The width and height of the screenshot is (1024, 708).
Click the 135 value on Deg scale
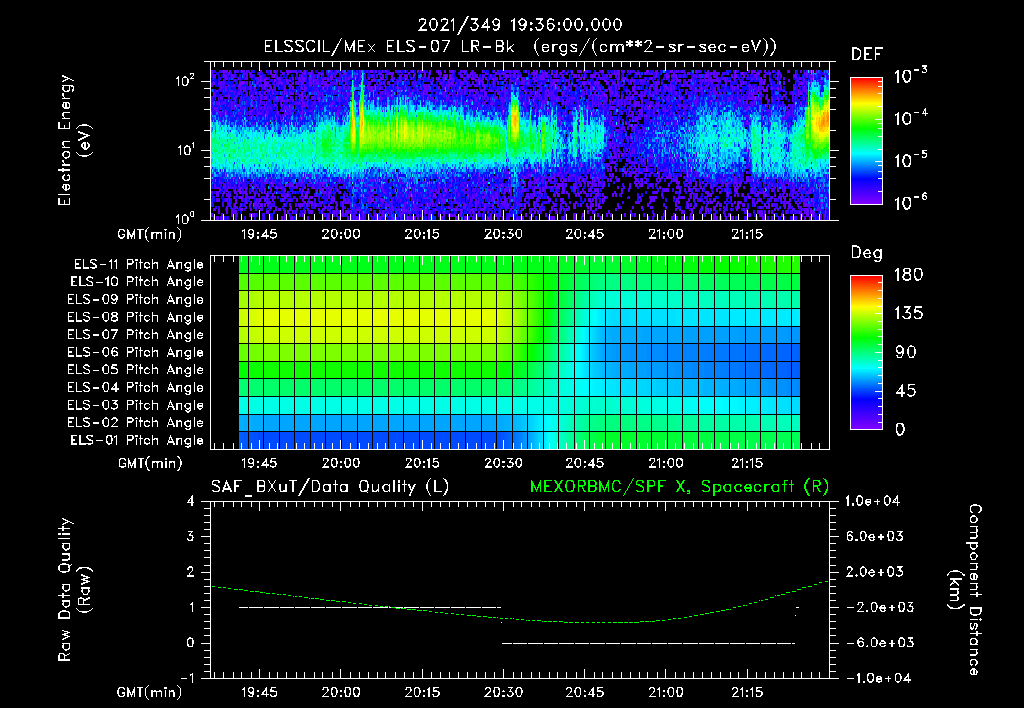(x=908, y=313)
